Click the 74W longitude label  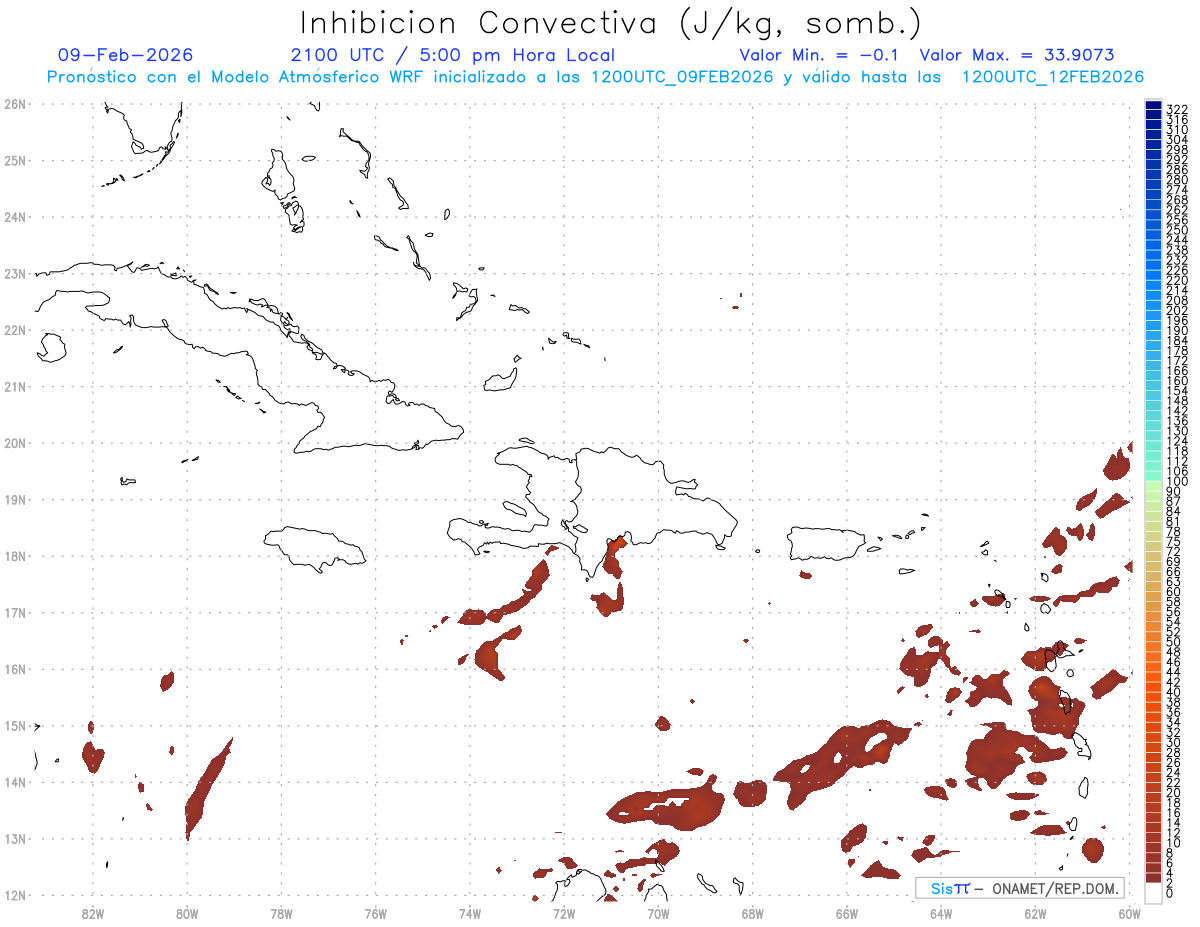pyautogui.click(x=469, y=913)
